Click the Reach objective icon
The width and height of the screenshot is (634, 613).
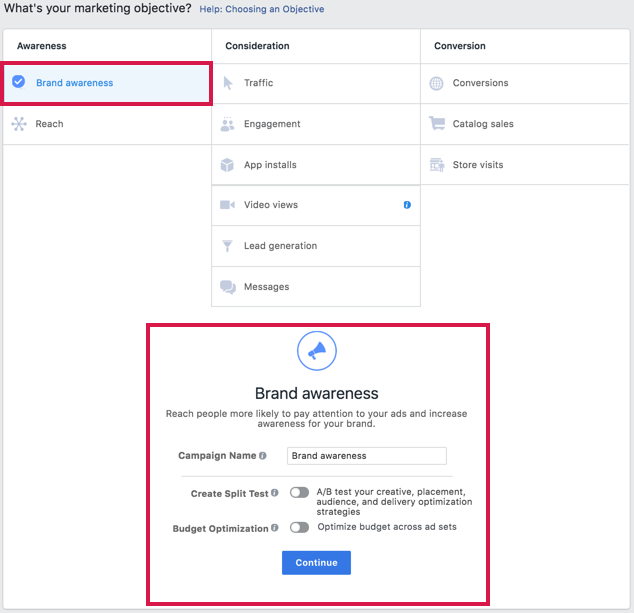[x=18, y=124]
